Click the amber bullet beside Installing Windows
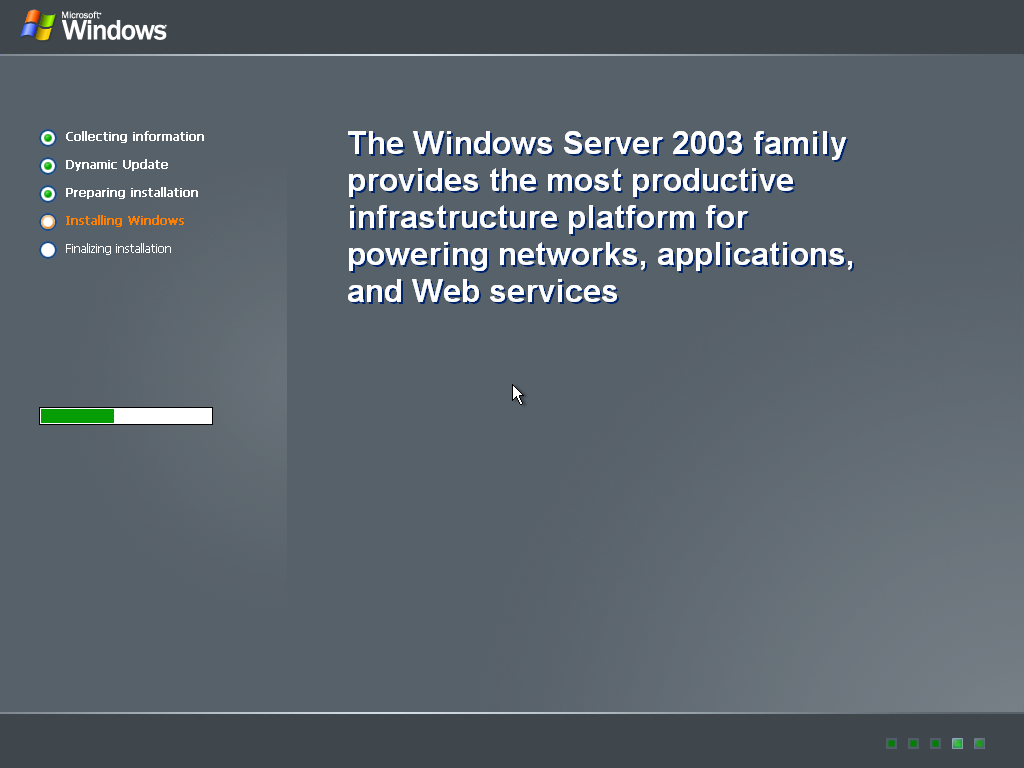 click(48, 221)
